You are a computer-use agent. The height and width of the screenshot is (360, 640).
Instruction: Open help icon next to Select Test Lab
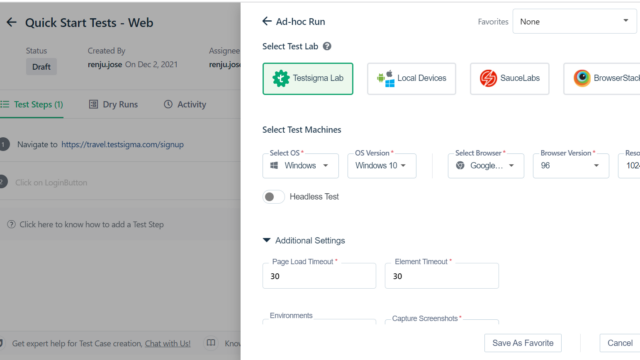[x=327, y=47]
